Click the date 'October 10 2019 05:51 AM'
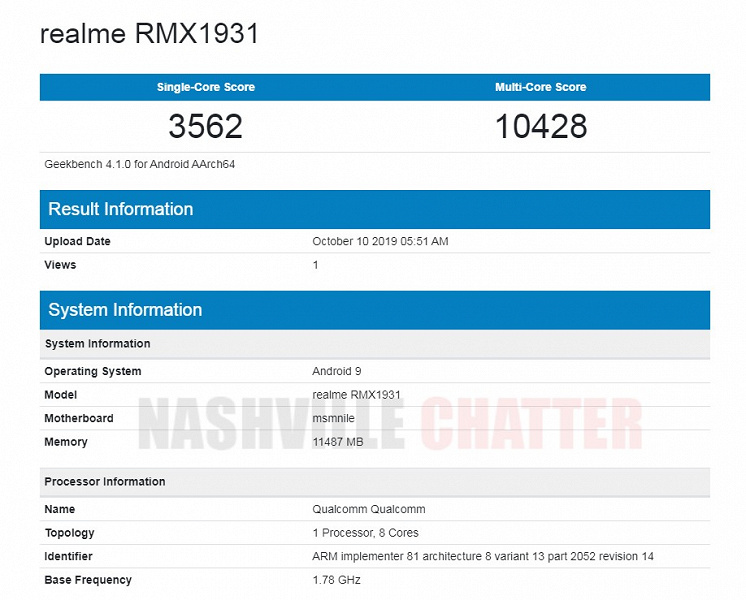Screen dimensions: 746x600 (x=380, y=241)
